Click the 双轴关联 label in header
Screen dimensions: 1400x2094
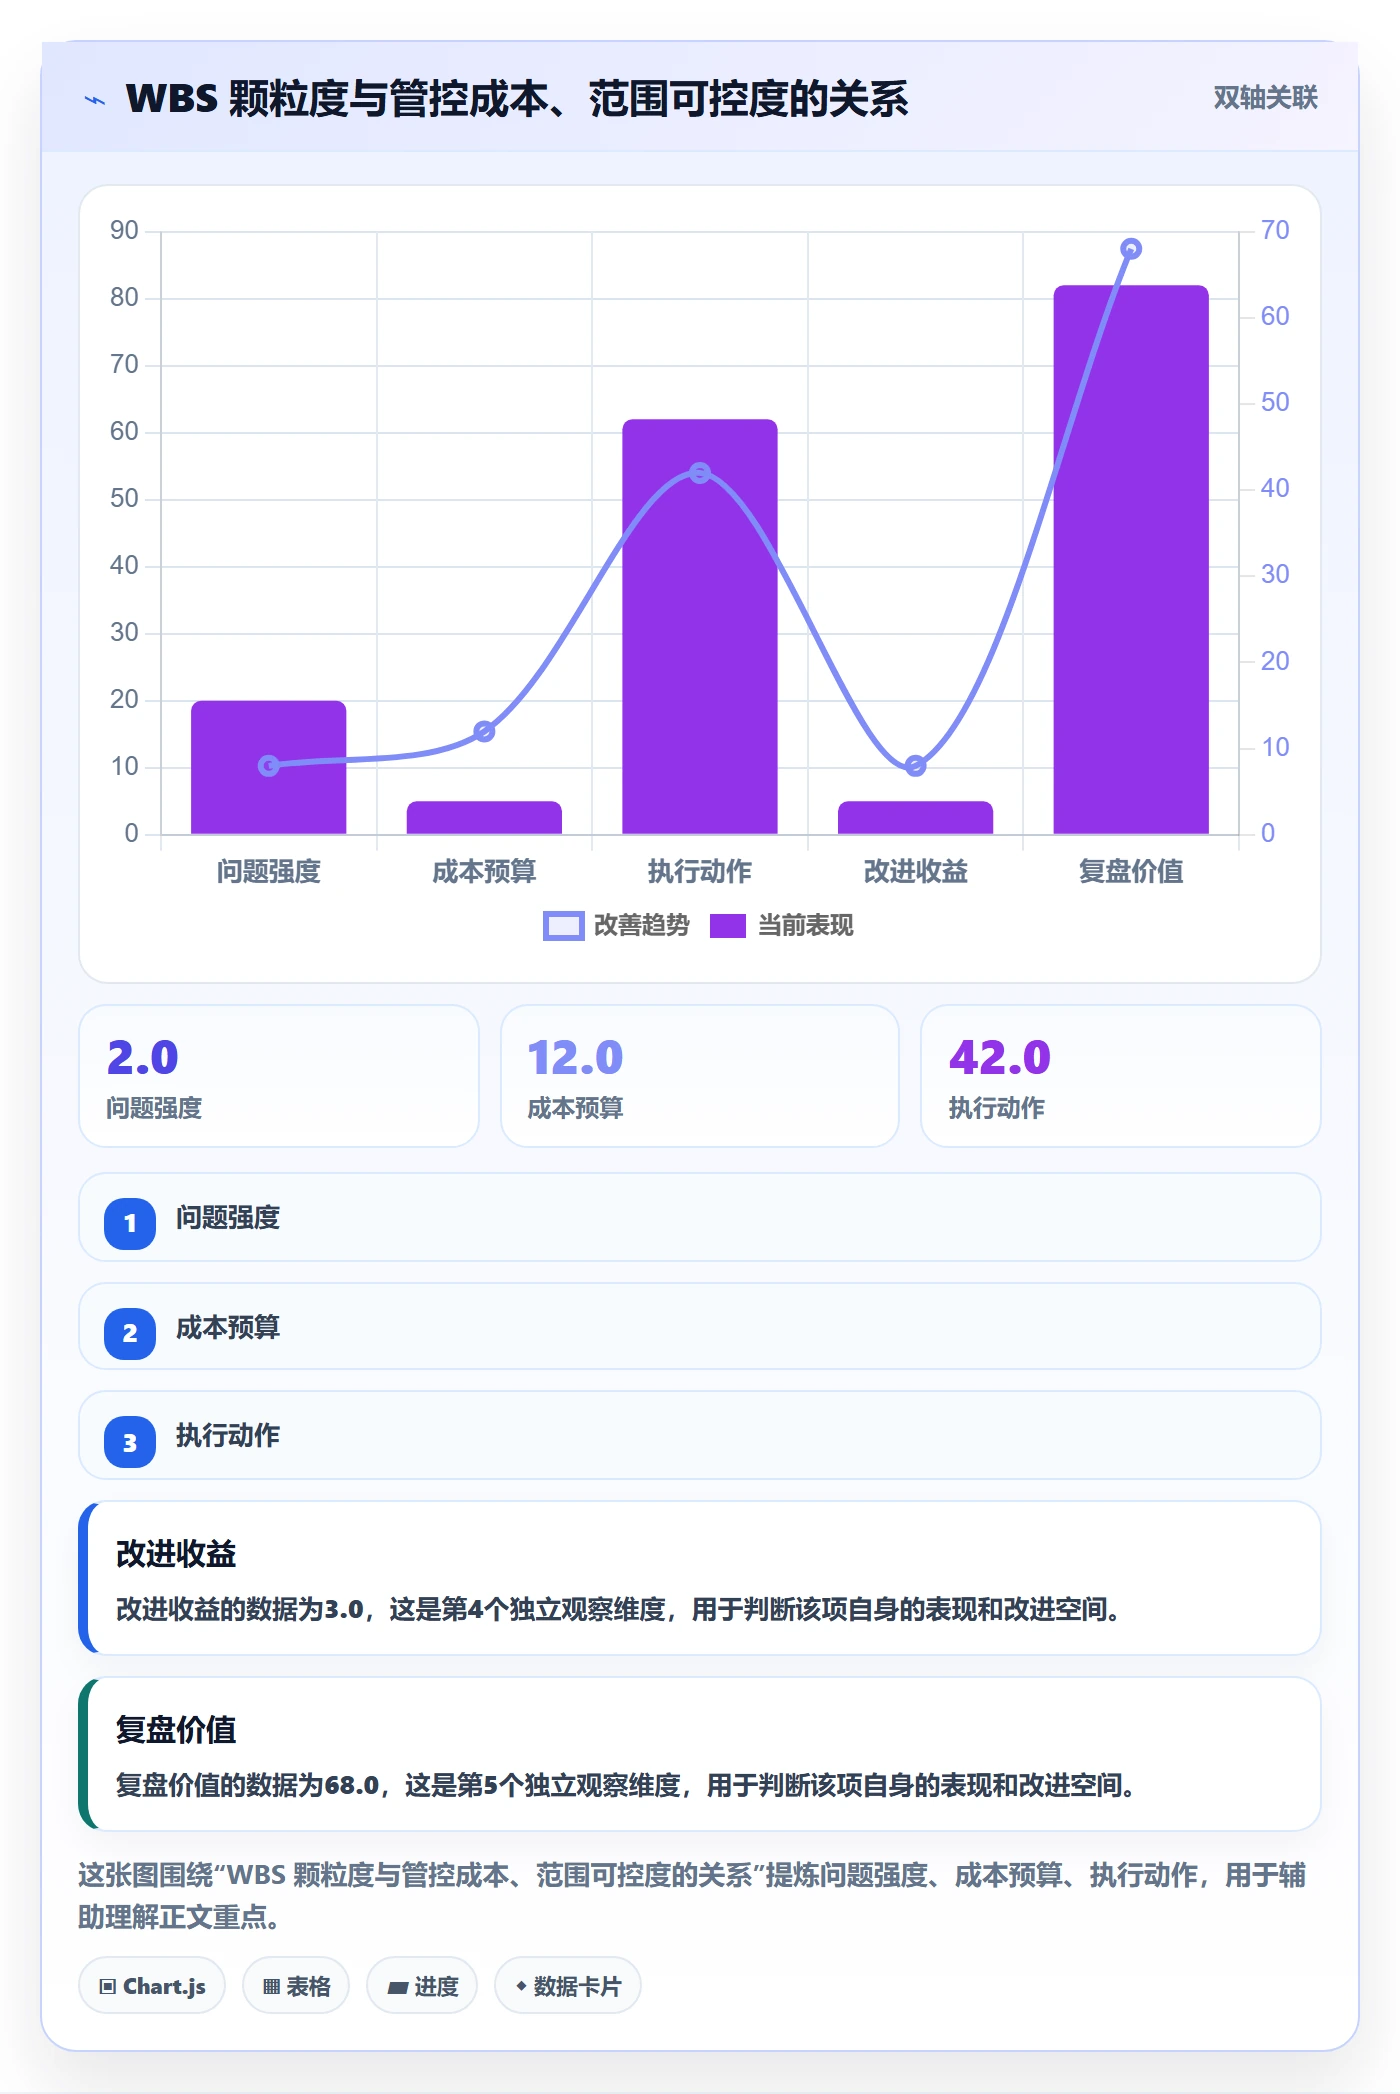point(1265,98)
